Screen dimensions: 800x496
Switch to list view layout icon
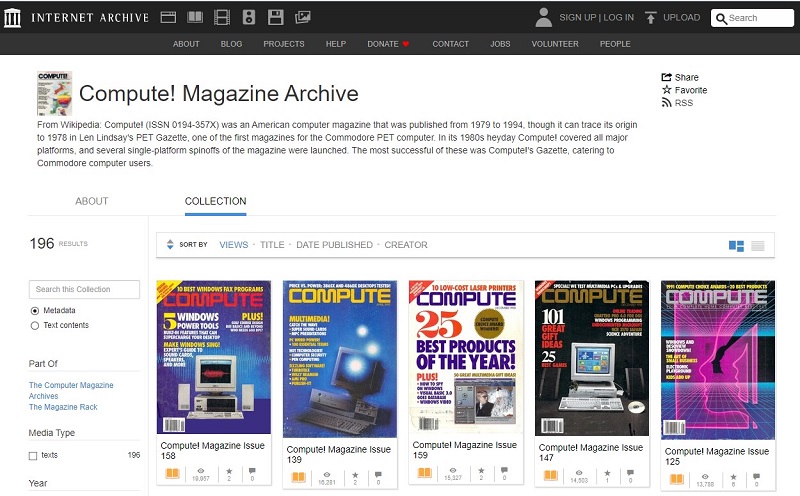[x=758, y=245]
